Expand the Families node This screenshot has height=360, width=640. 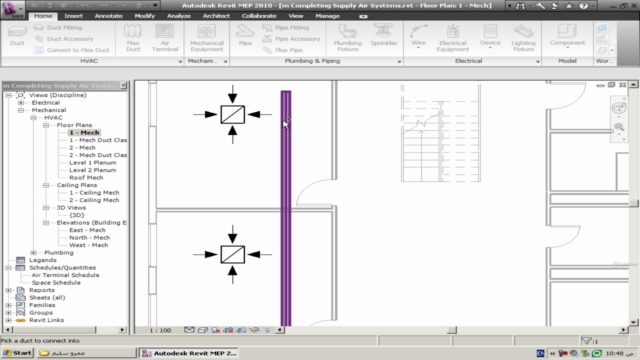(8, 305)
